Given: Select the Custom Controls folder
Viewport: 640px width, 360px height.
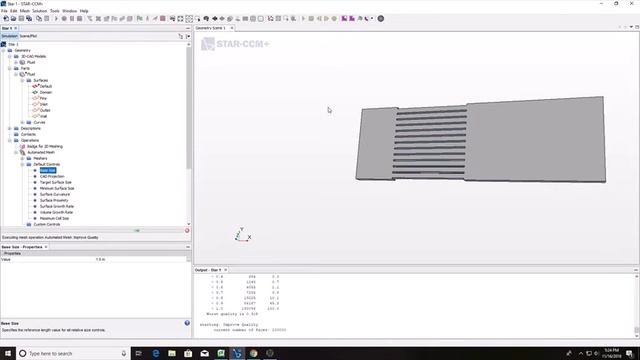Looking at the screenshot, I should point(47,224).
